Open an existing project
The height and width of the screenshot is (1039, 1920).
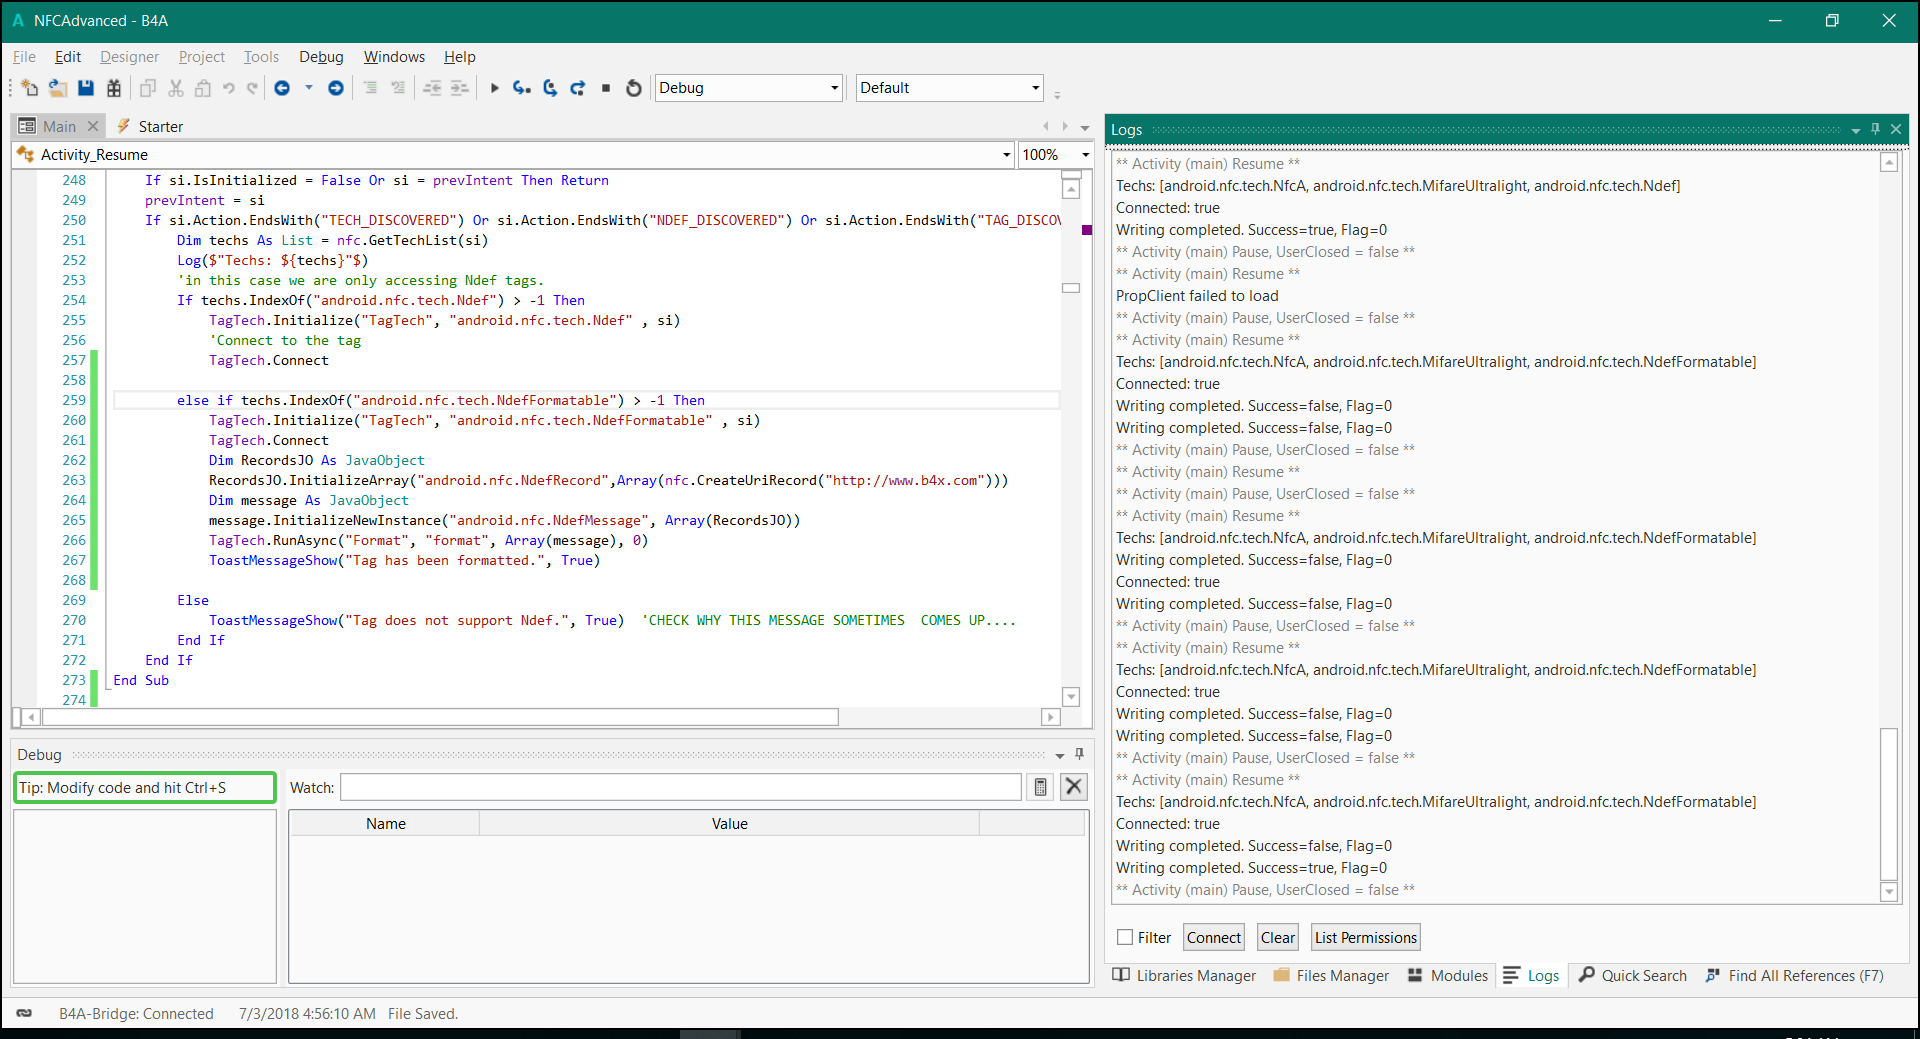pyautogui.click(x=56, y=88)
